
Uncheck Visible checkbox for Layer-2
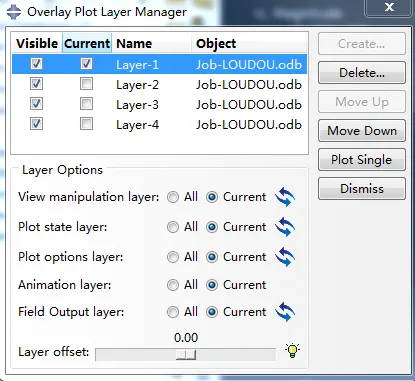coord(36,84)
